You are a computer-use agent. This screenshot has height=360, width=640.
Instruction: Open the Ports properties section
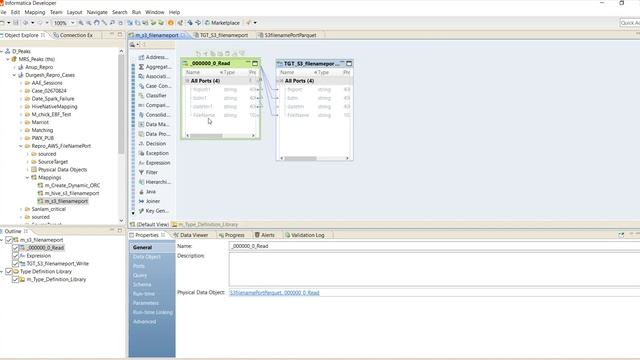pyautogui.click(x=139, y=266)
